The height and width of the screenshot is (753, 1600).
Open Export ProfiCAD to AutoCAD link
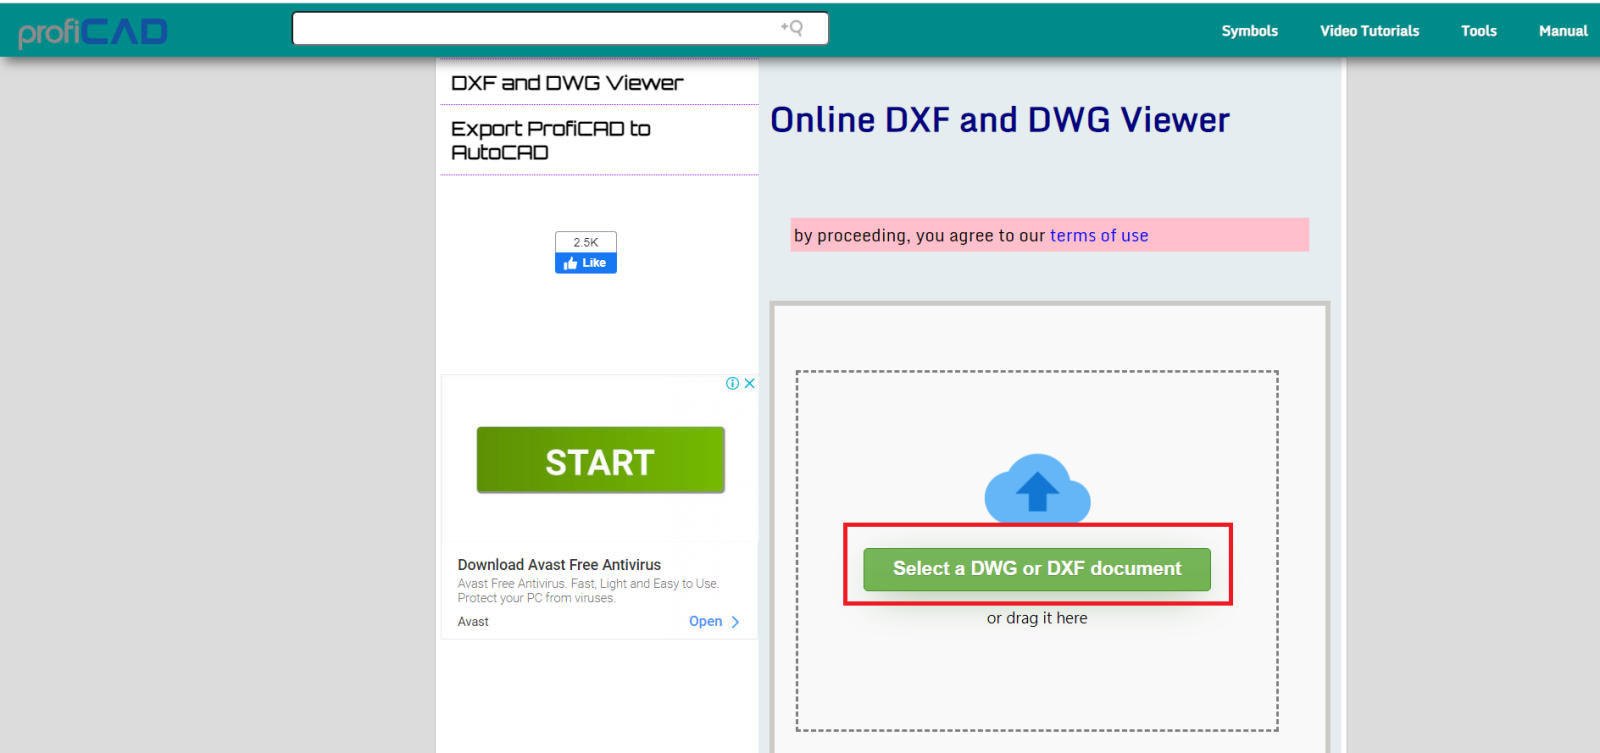(551, 140)
